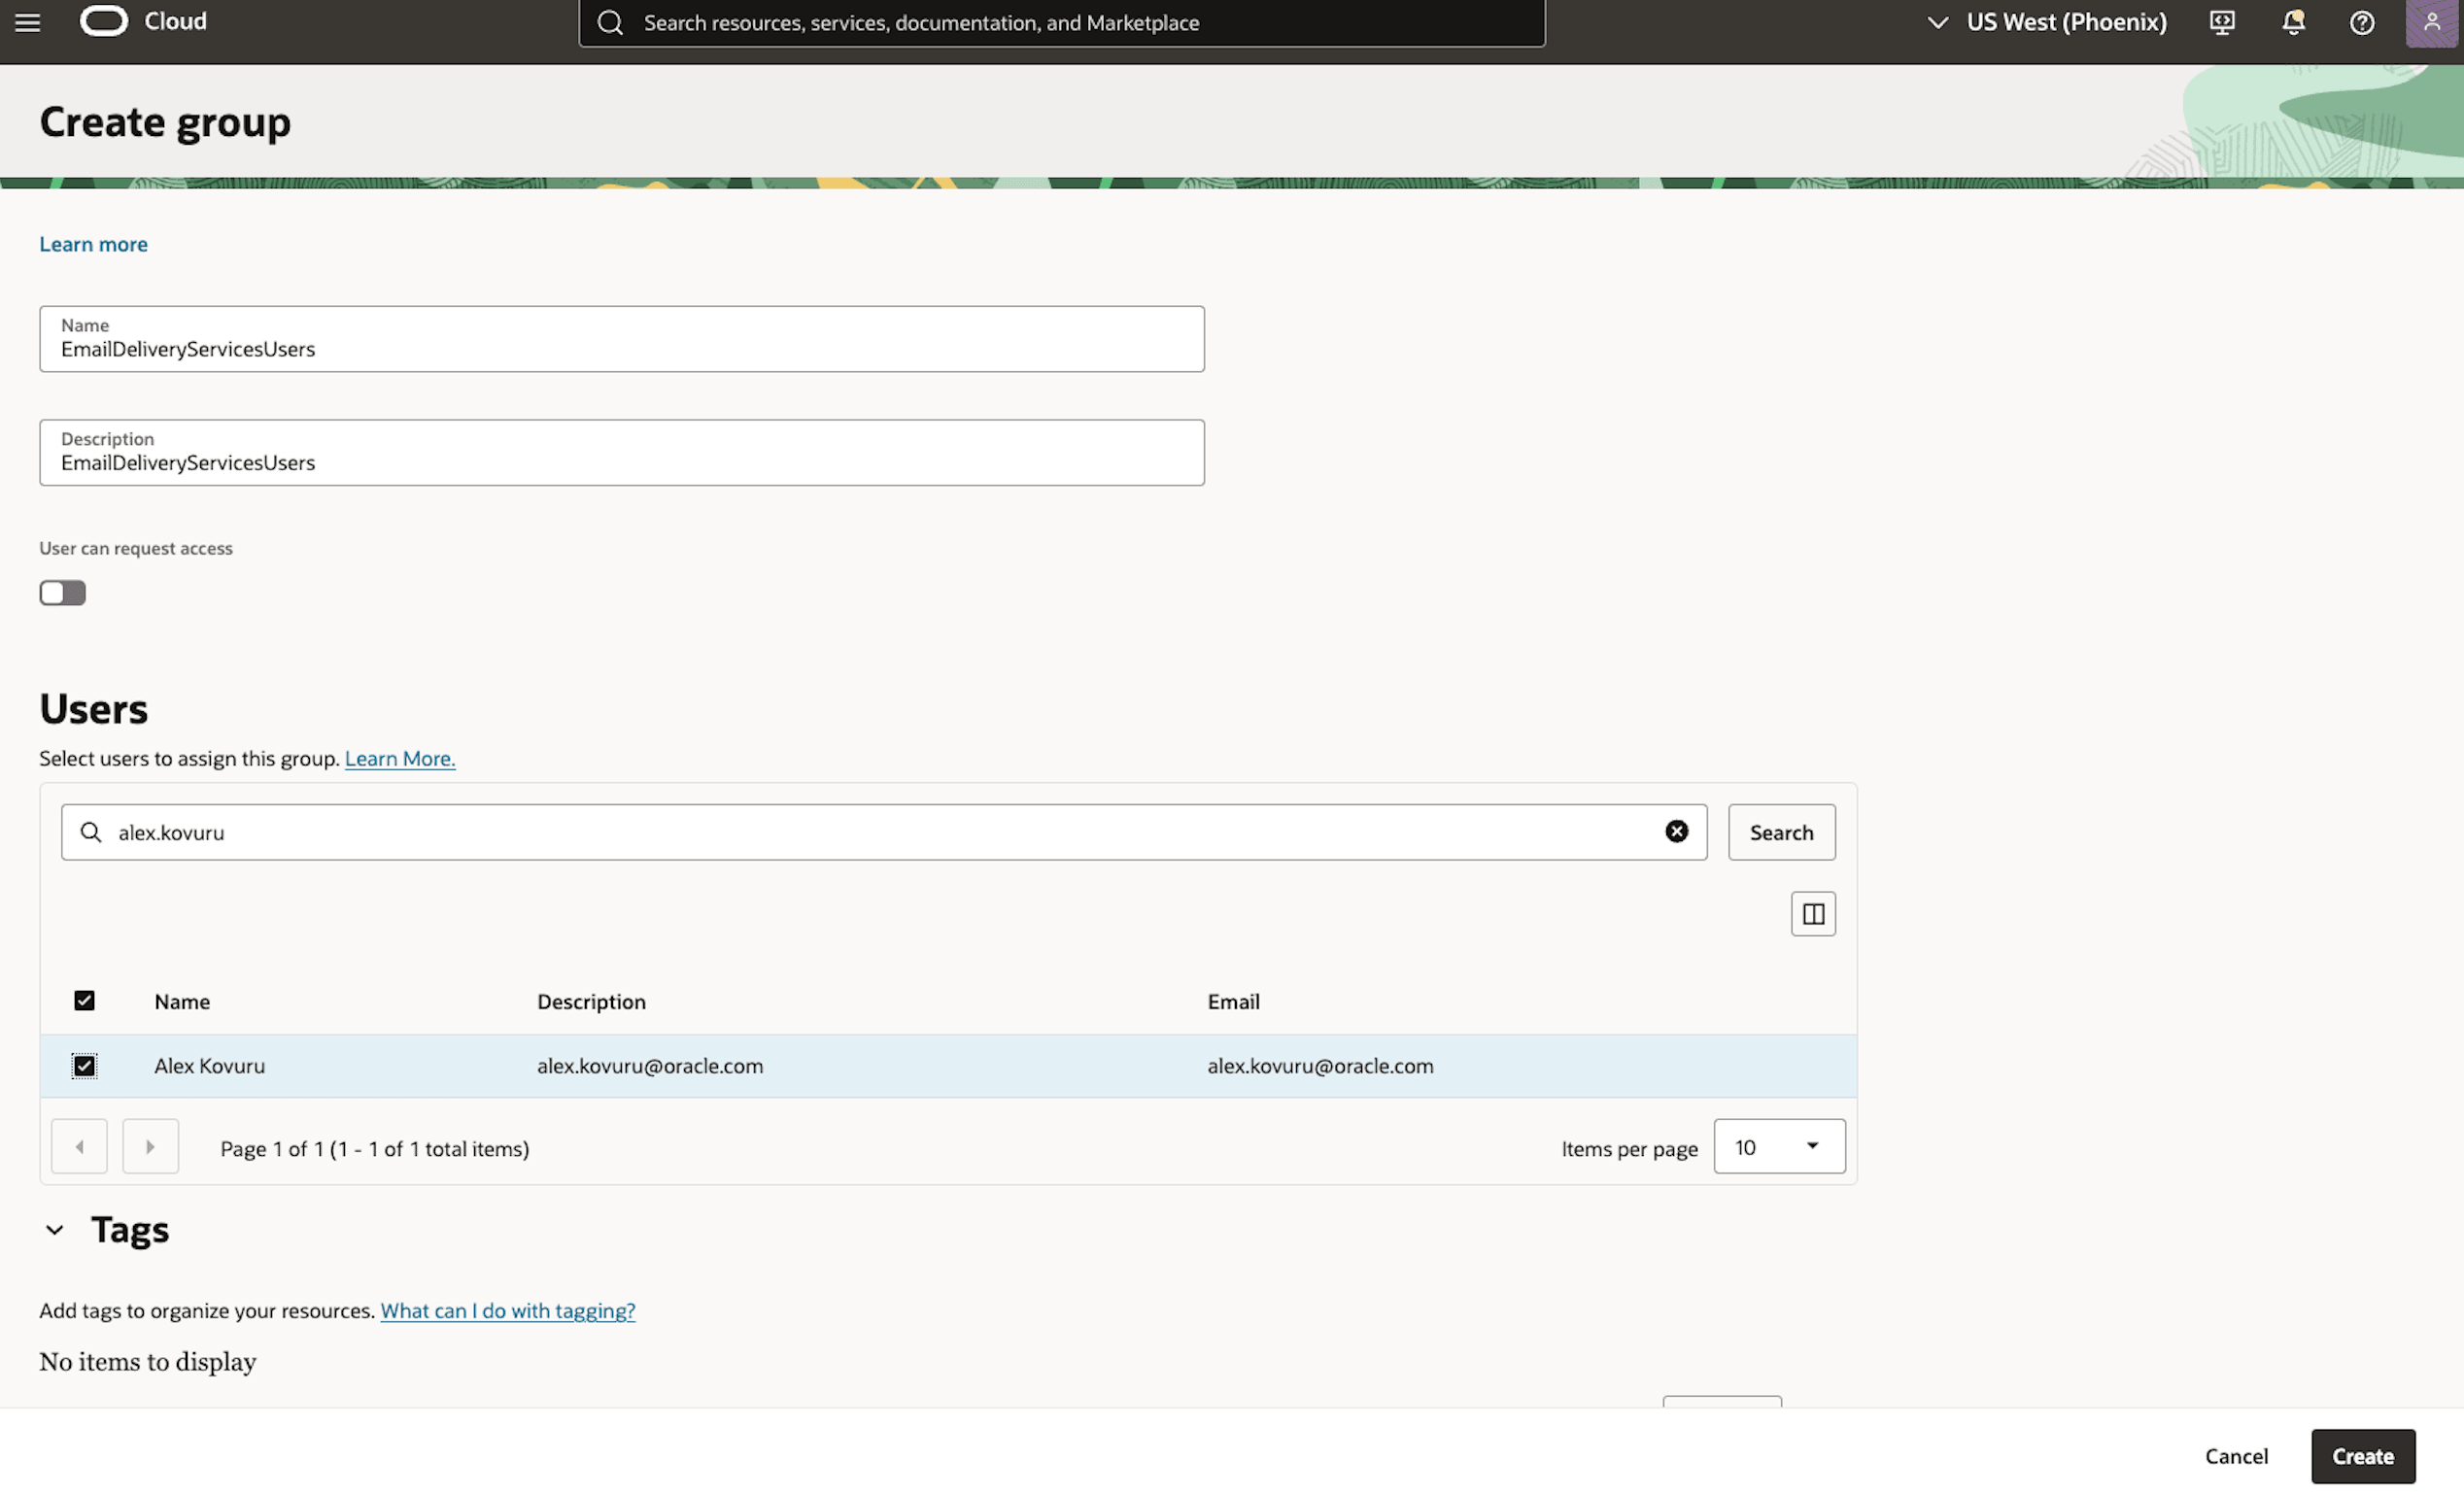The height and width of the screenshot is (1494, 2464).
Task: Open the help icon
Action: (2362, 22)
